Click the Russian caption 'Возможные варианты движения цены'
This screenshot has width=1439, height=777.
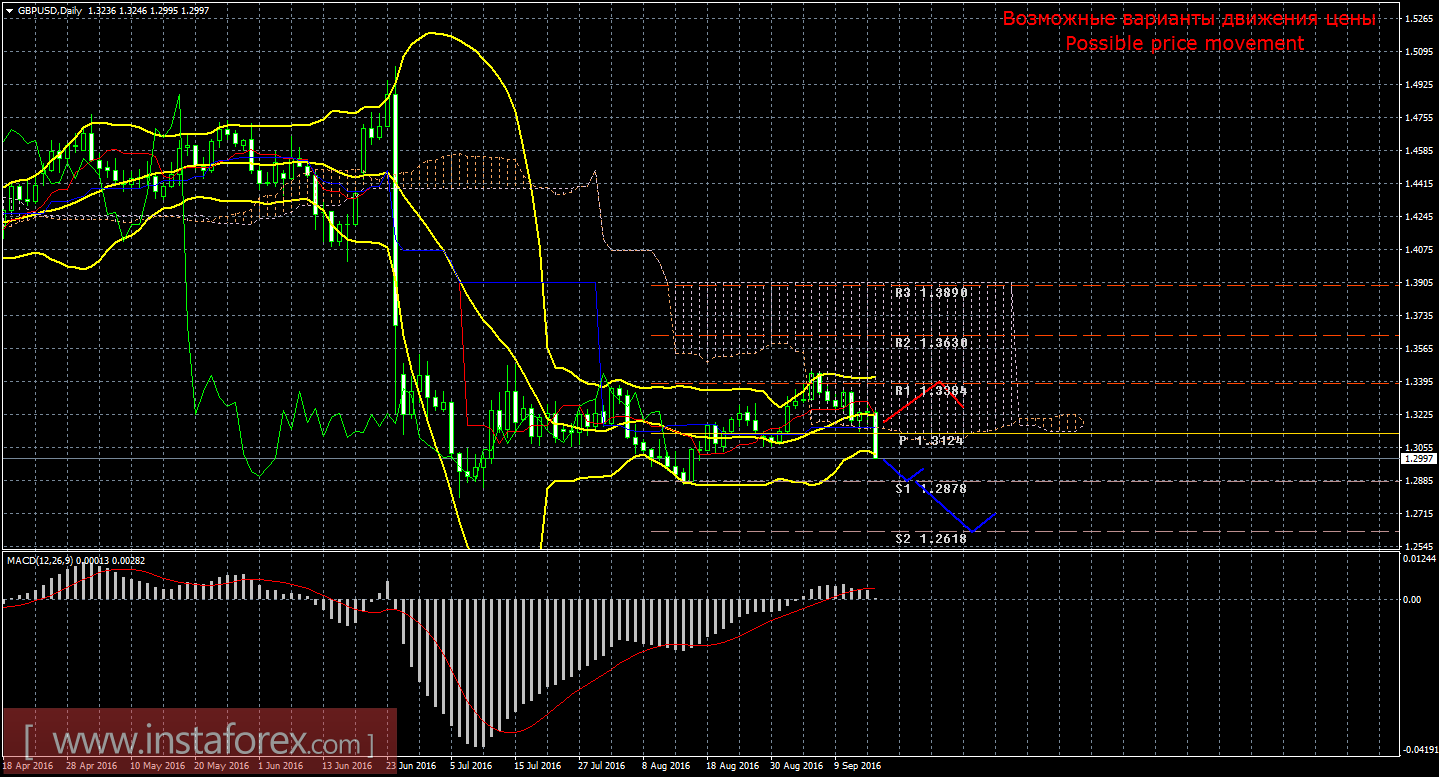click(x=1189, y=19)
